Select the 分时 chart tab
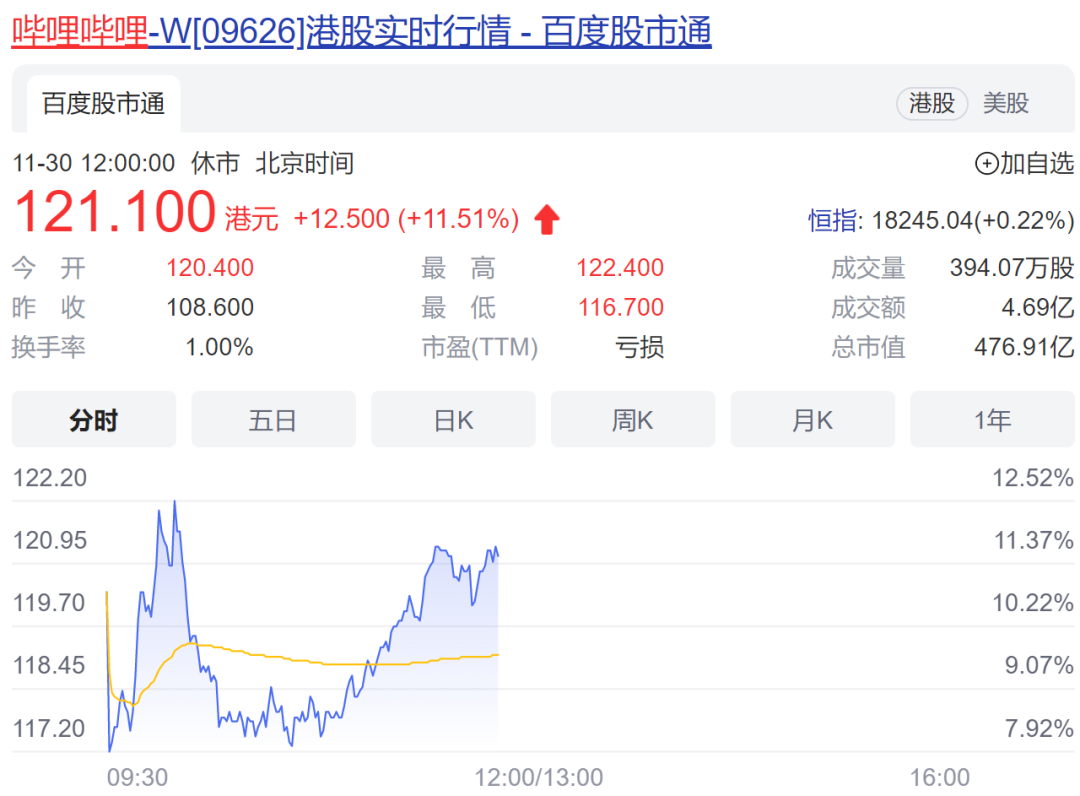 coord(94,419)
